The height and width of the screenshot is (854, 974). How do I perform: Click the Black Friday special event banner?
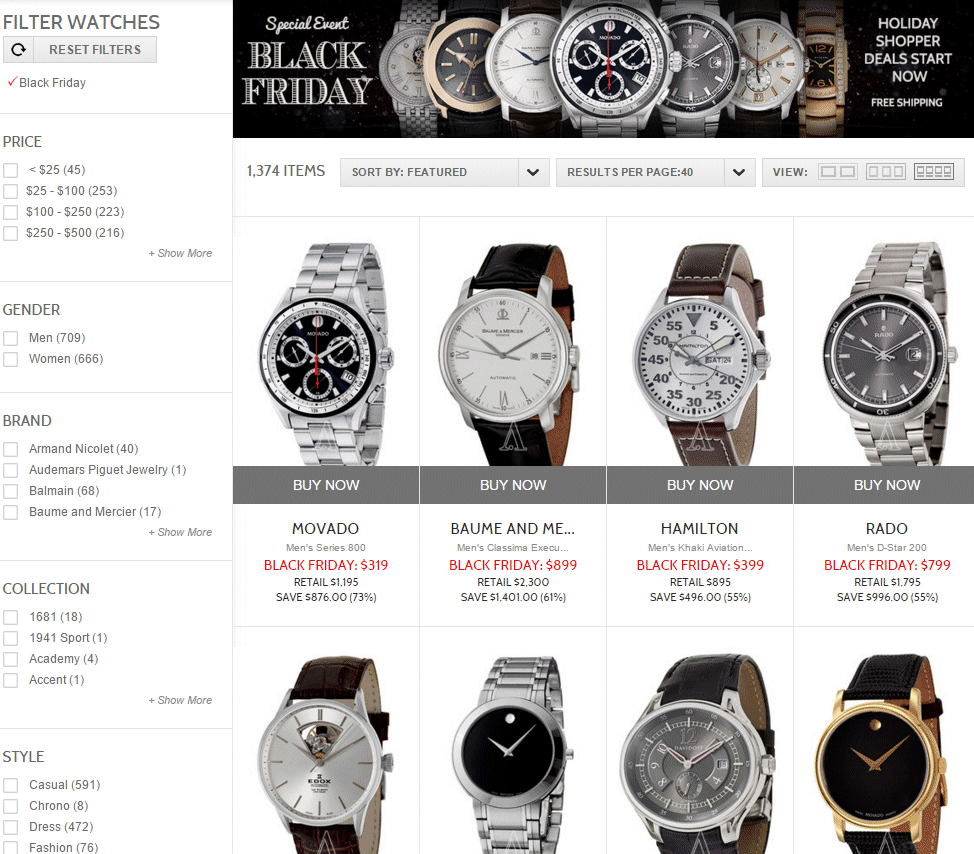tap(603, 69)
